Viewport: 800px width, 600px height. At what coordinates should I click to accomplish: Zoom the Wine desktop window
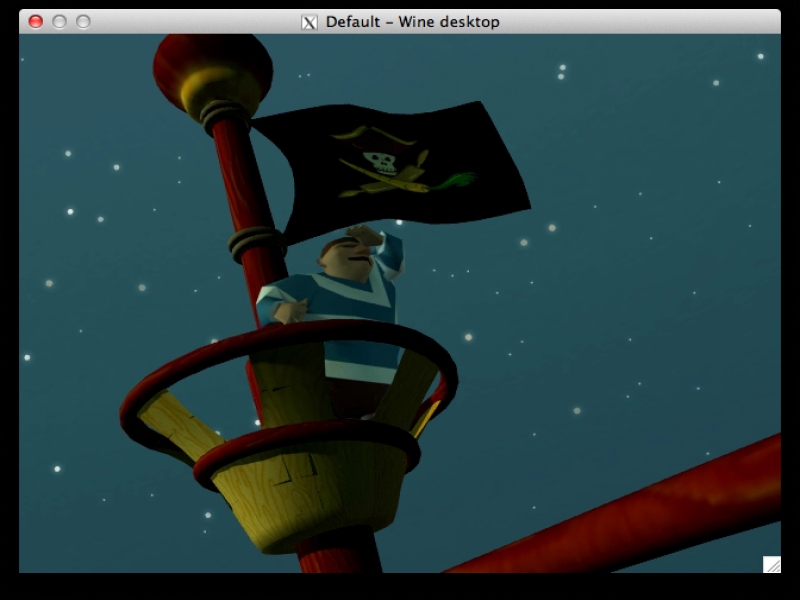coord(83,21)
